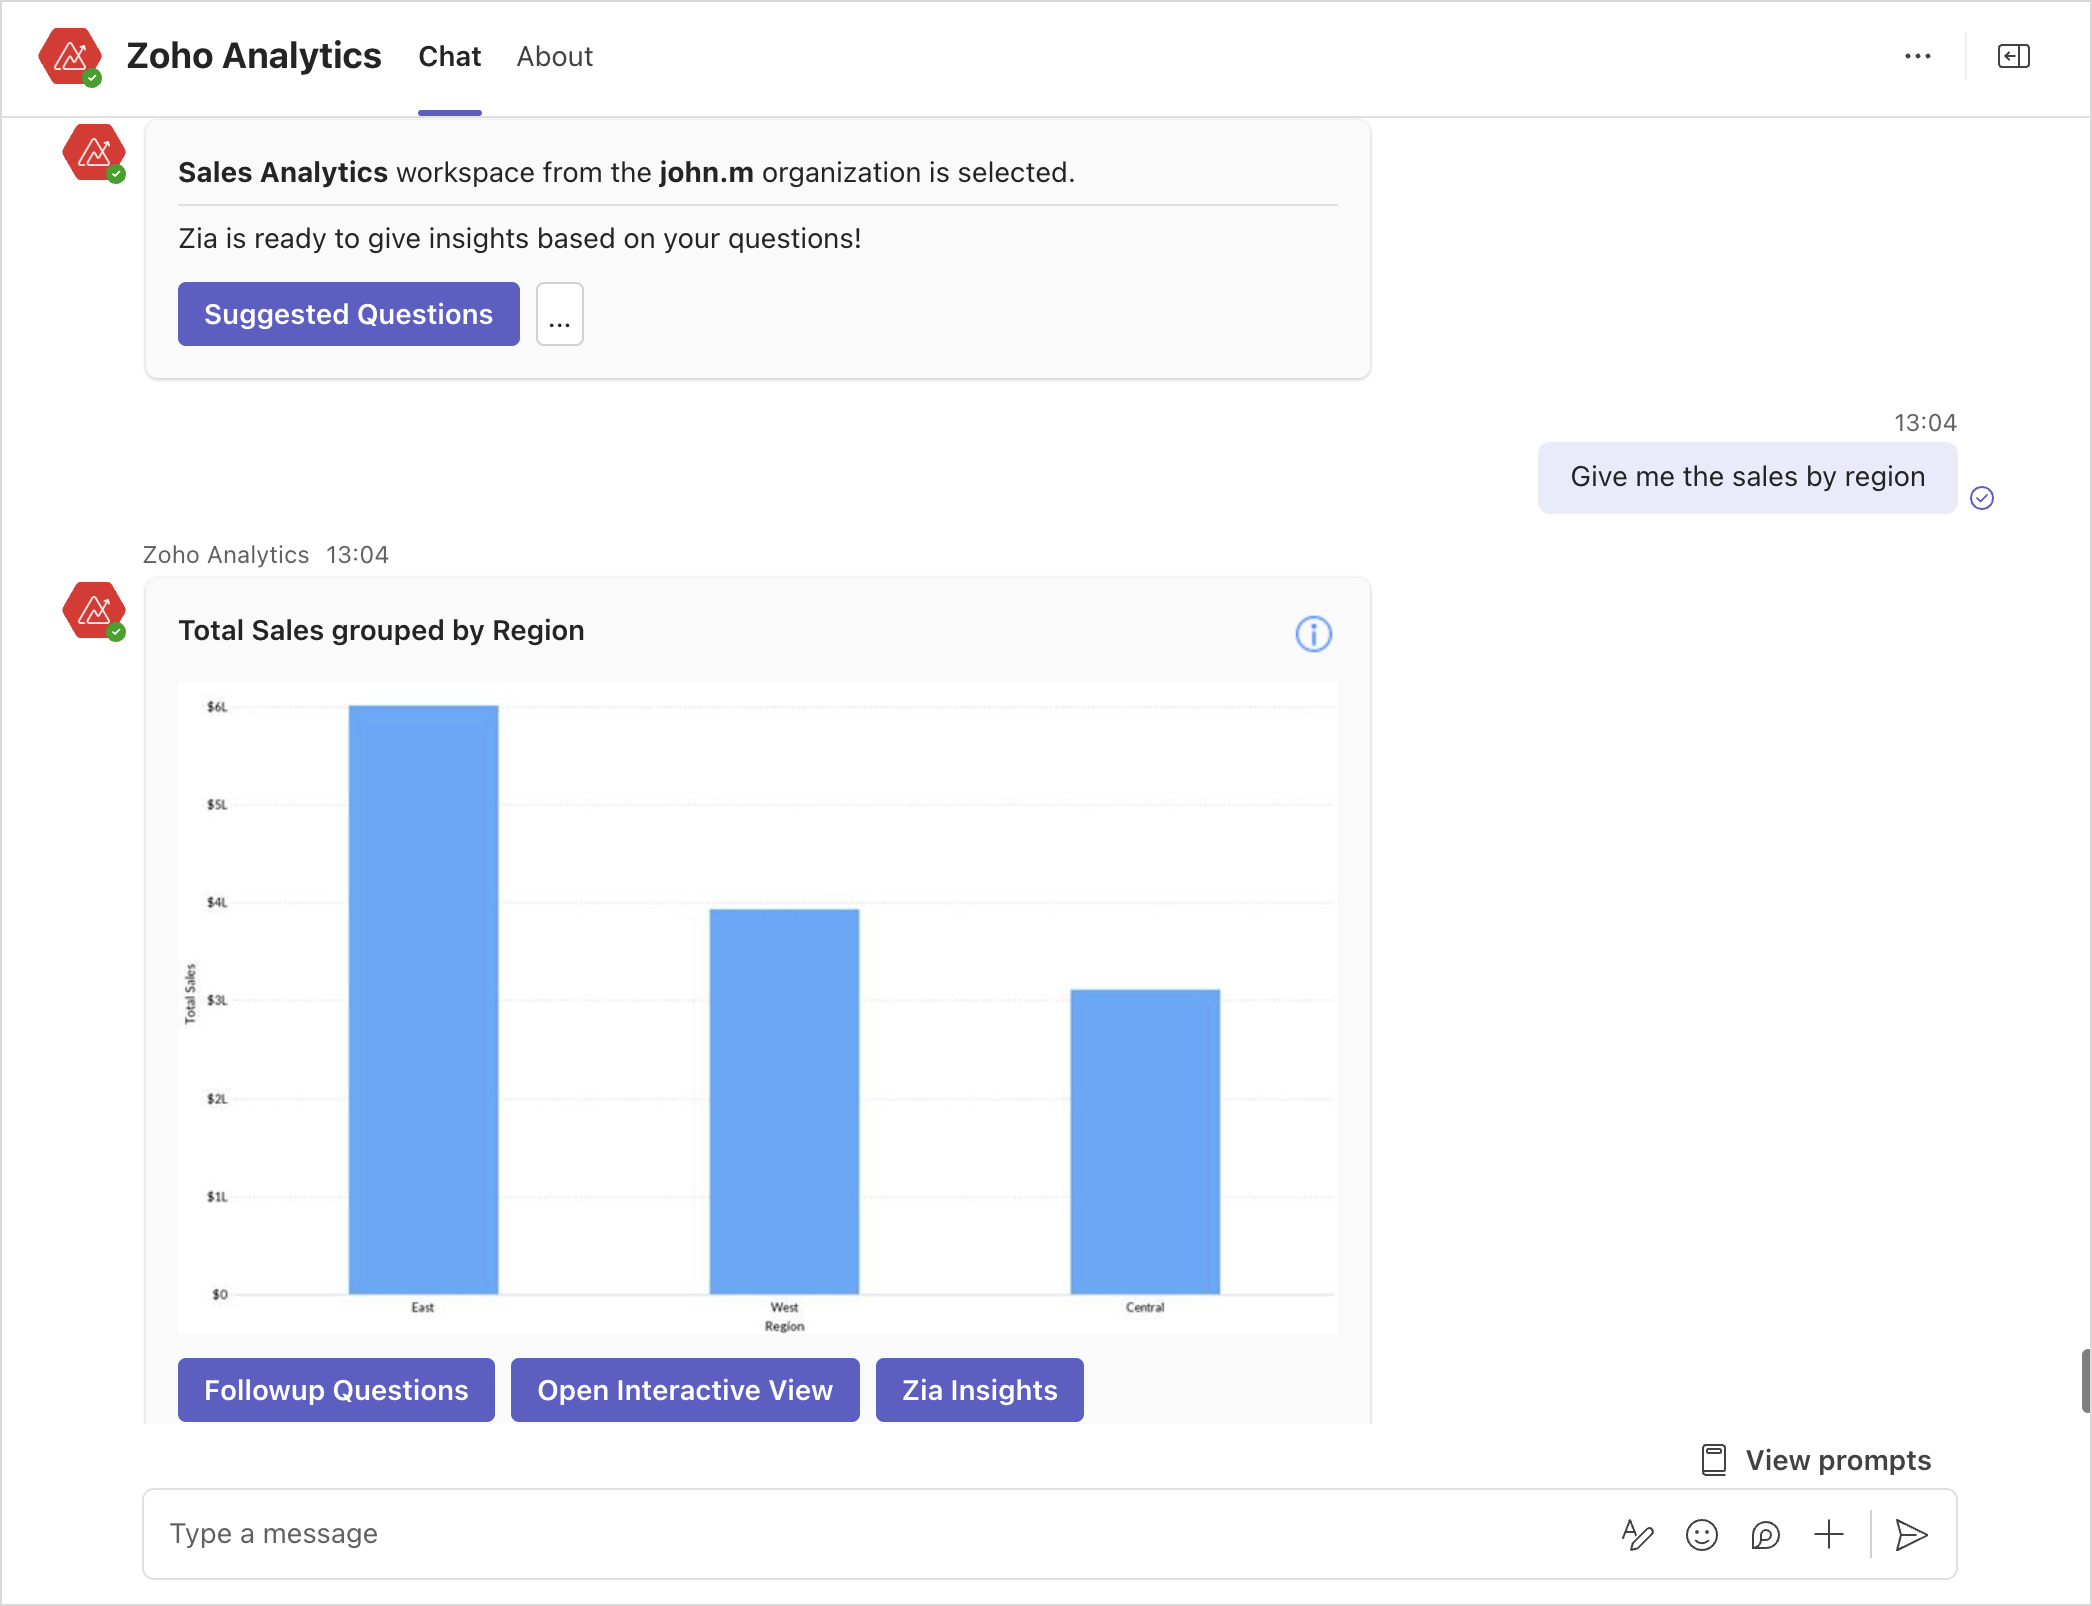Click the Zoho Analytics avatar beside chart message
The height and width of the screenshot is (1606, 2092).
(94, 611)
